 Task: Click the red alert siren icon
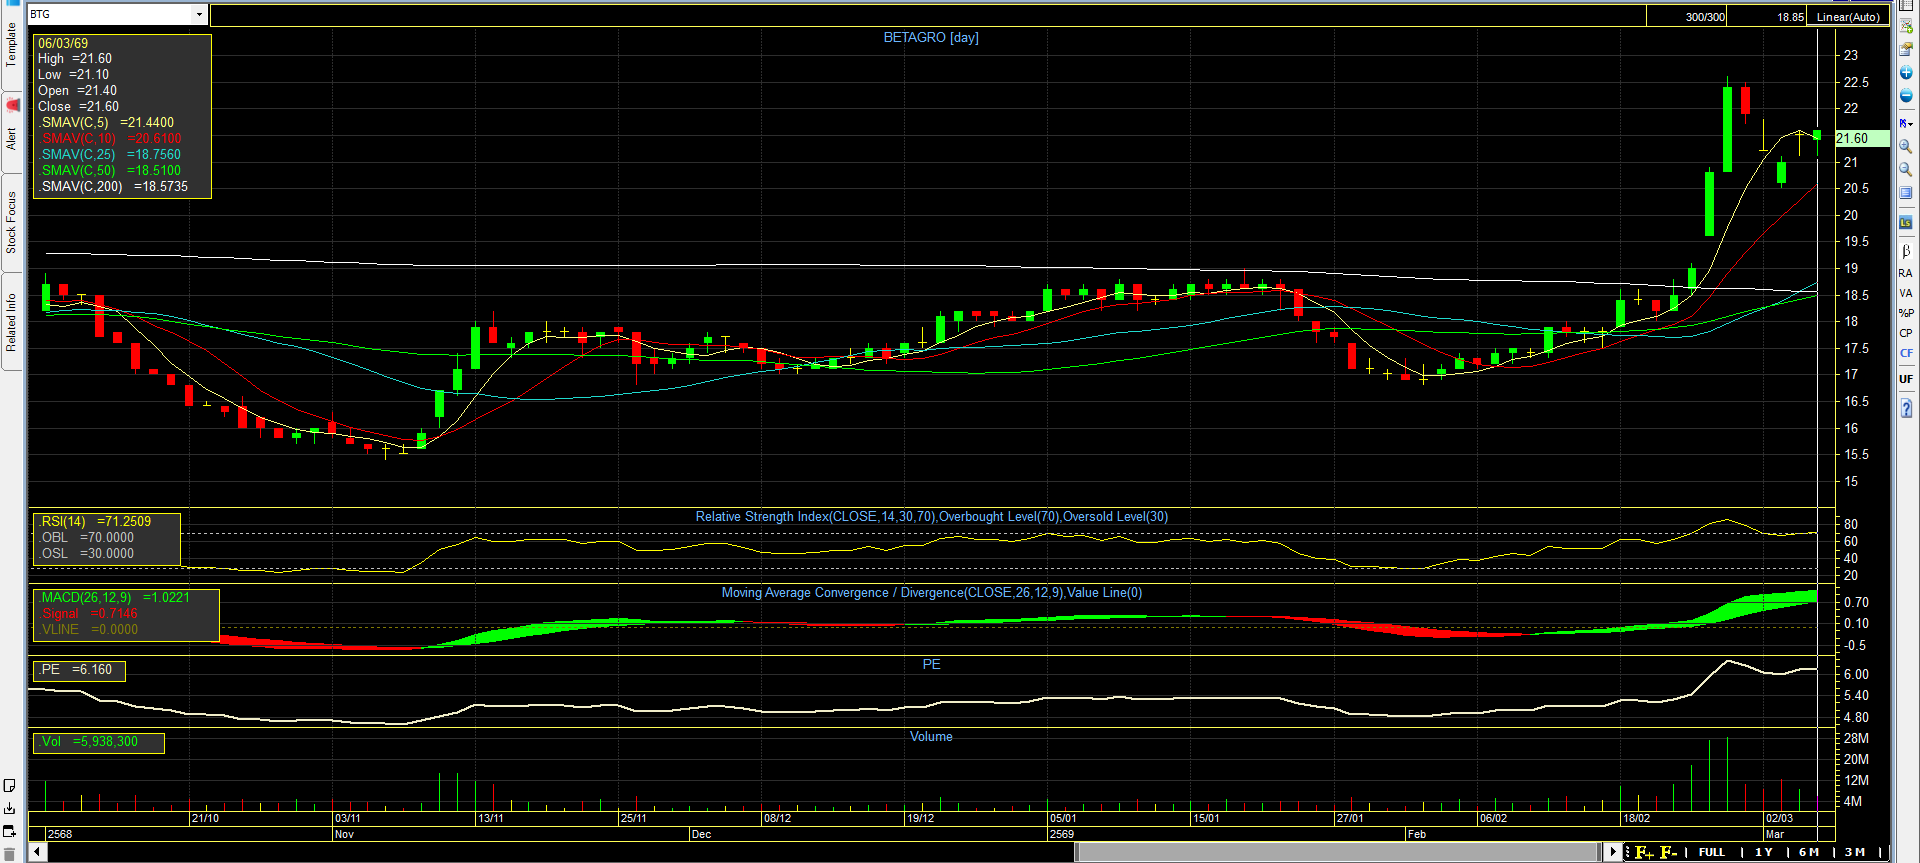click(x=12, y=104)
